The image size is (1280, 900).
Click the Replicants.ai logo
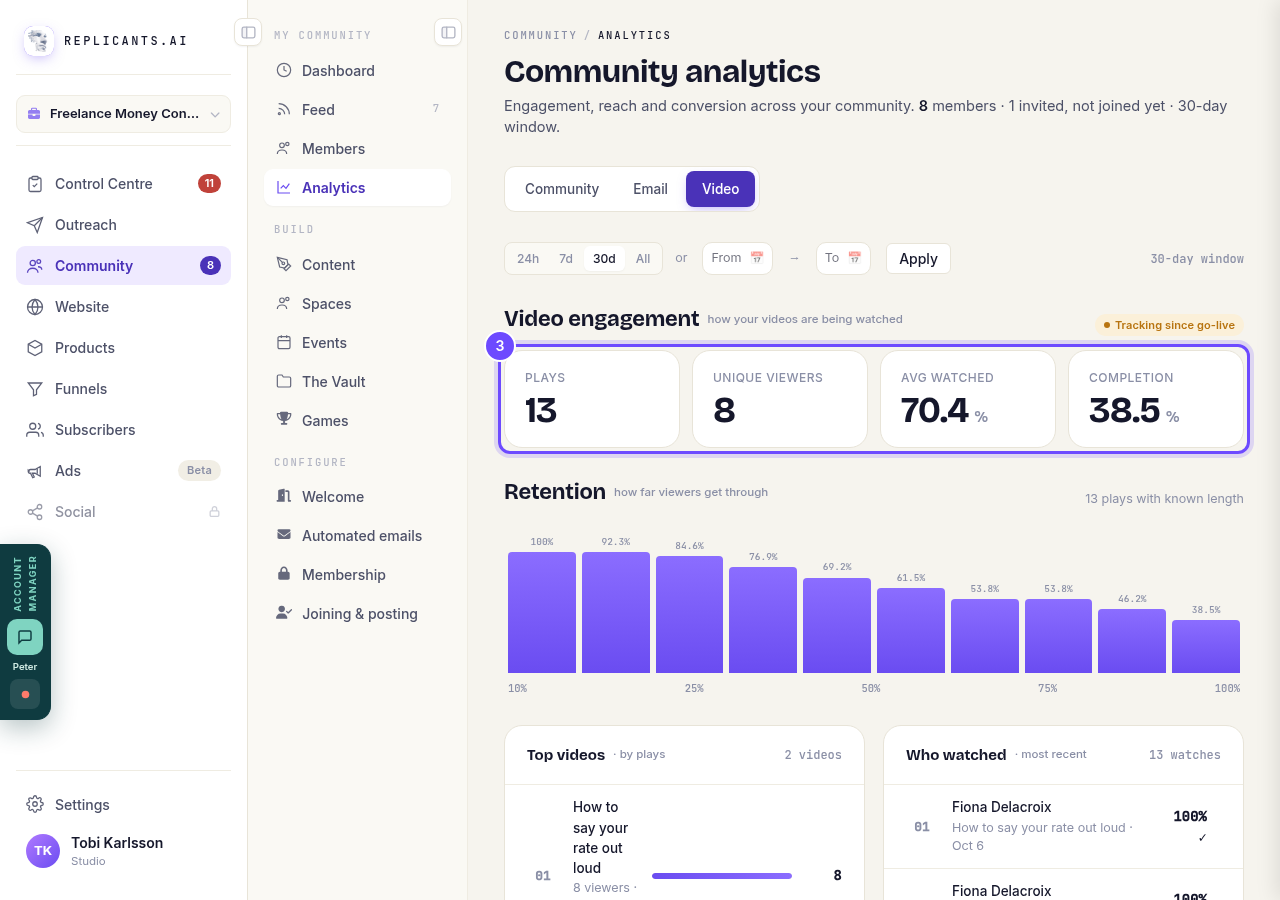pos(39,41)
